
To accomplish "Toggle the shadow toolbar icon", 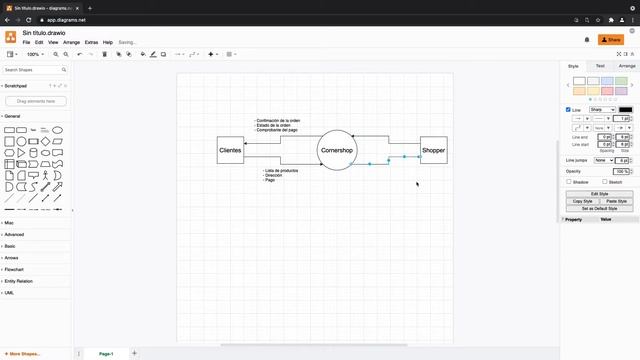I will pos(163,54).
